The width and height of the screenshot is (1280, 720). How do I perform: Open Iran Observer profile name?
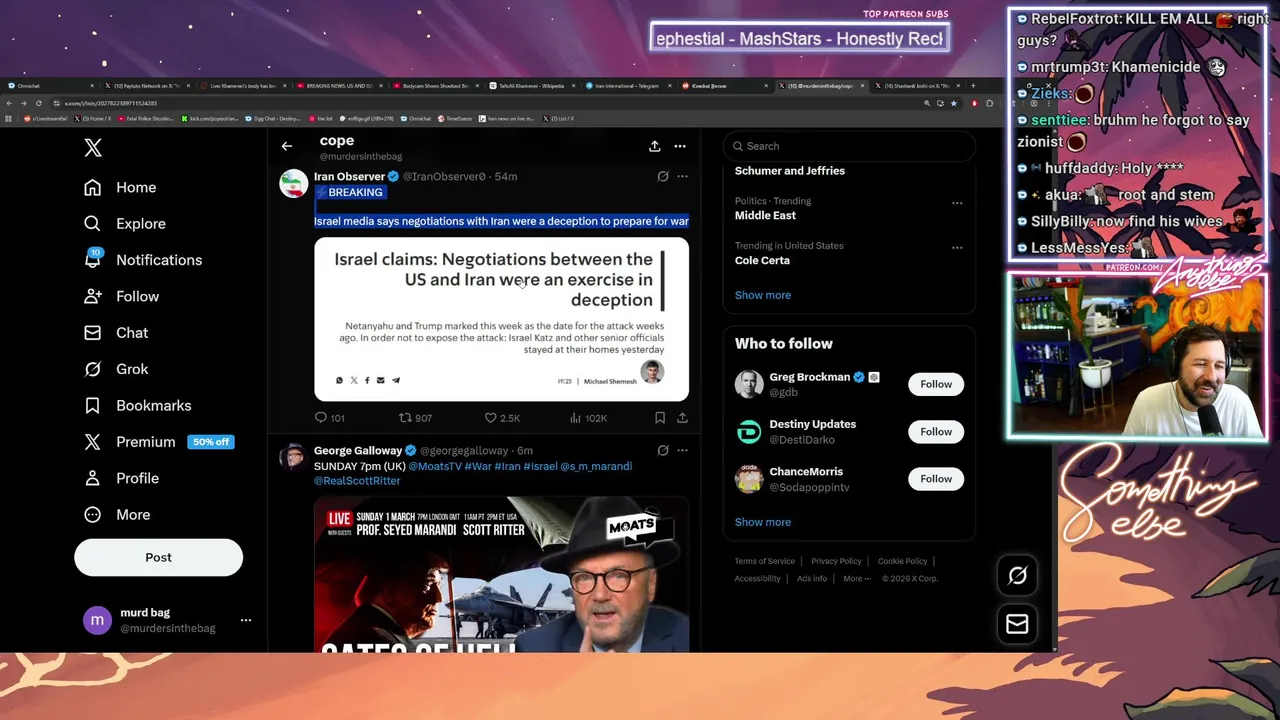(349, 176)
